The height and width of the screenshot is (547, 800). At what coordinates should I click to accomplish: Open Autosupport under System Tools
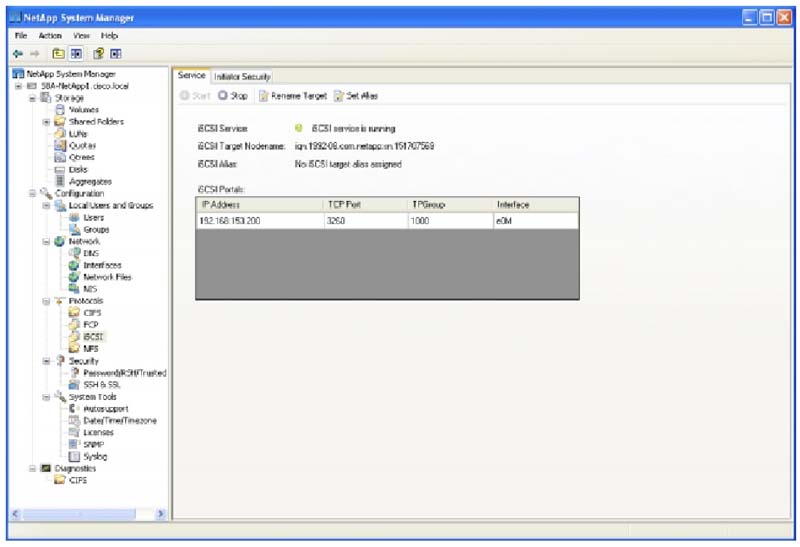(106, 409)
